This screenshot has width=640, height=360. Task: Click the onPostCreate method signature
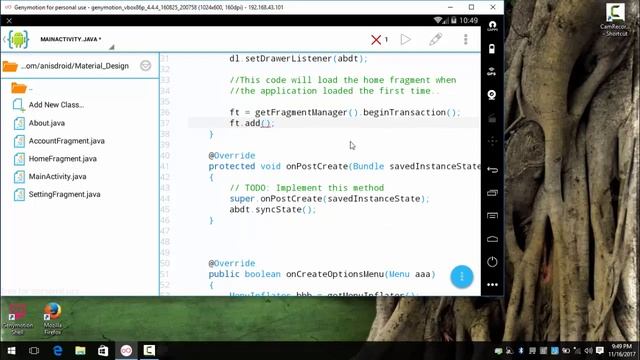point(344,166)
